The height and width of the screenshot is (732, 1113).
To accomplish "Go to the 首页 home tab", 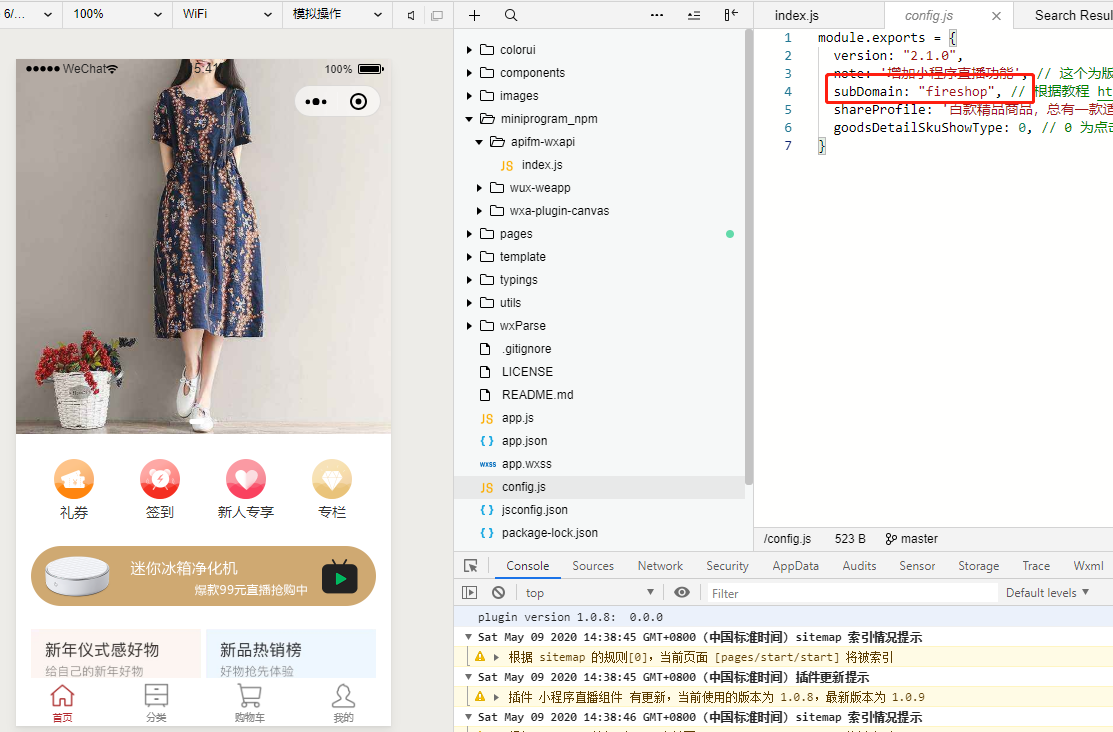I will click(62, 703).
